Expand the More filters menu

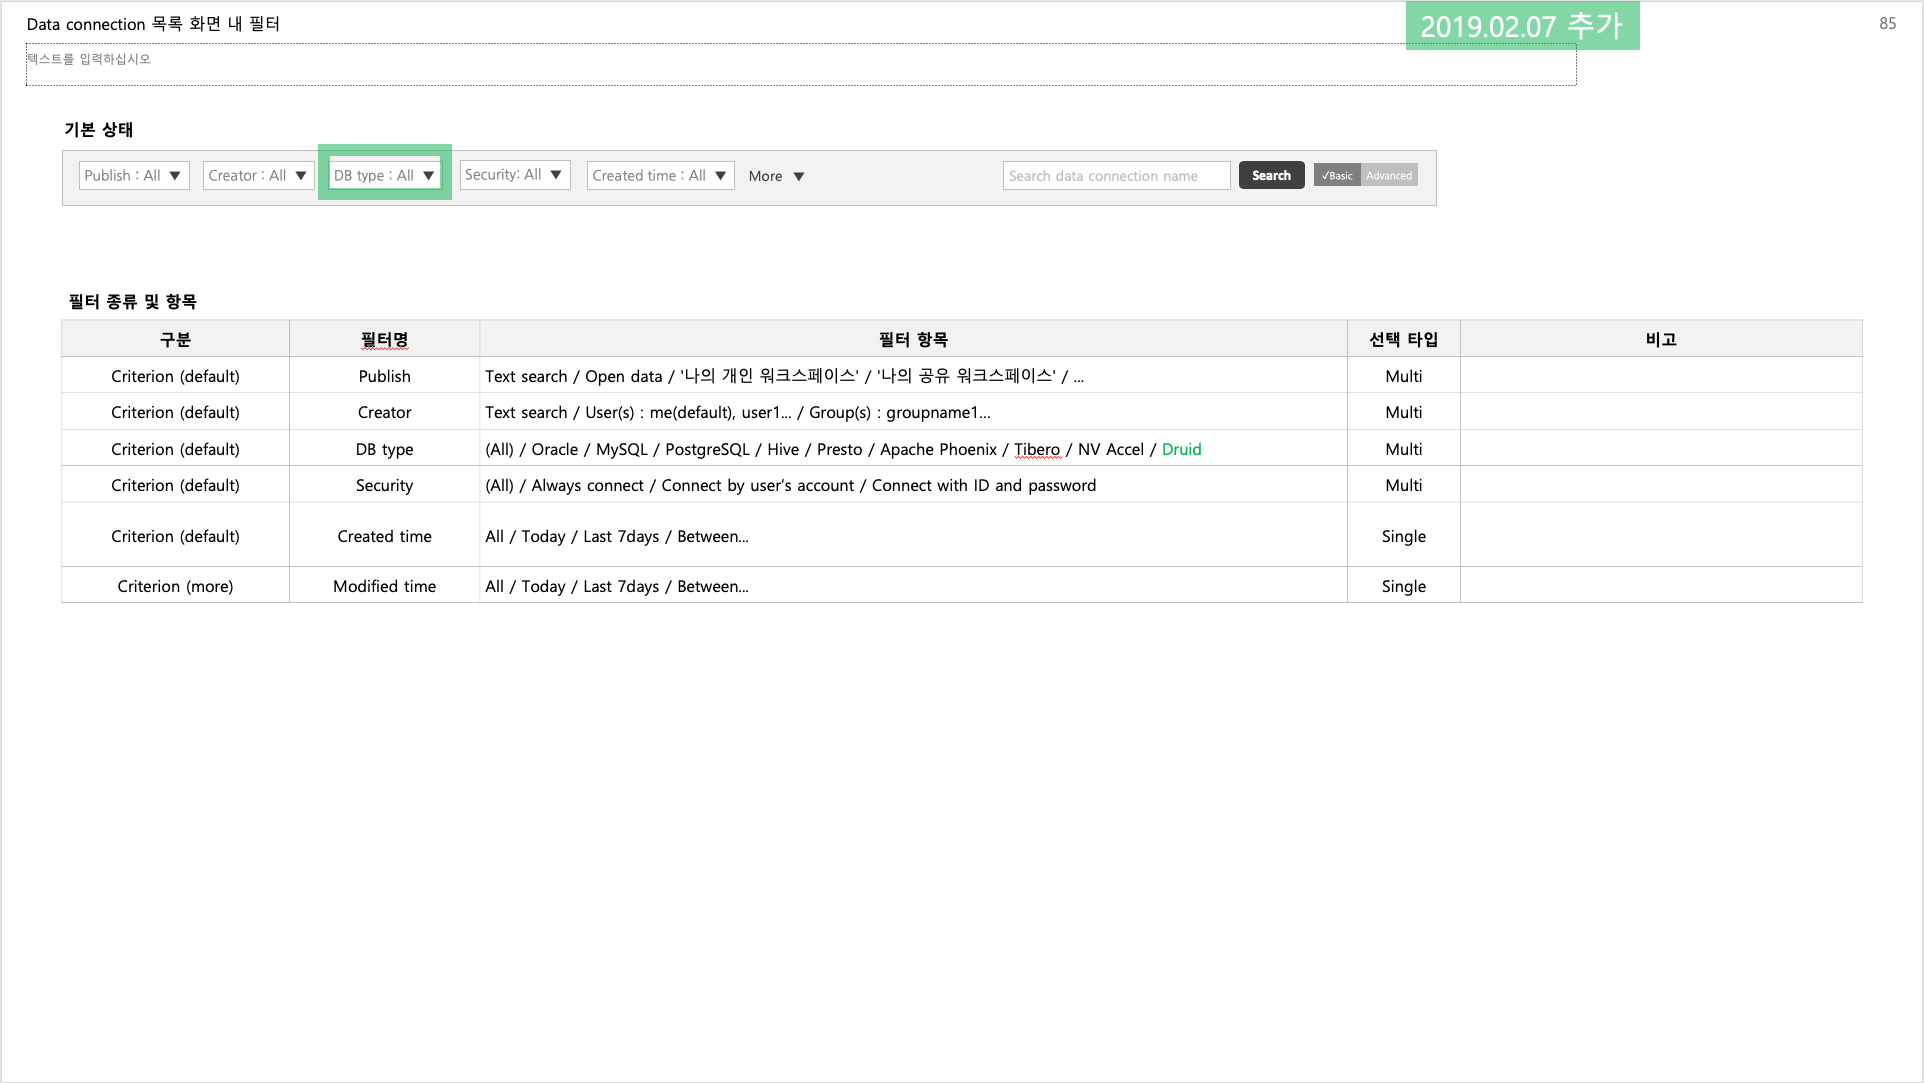tap(777, 176)
